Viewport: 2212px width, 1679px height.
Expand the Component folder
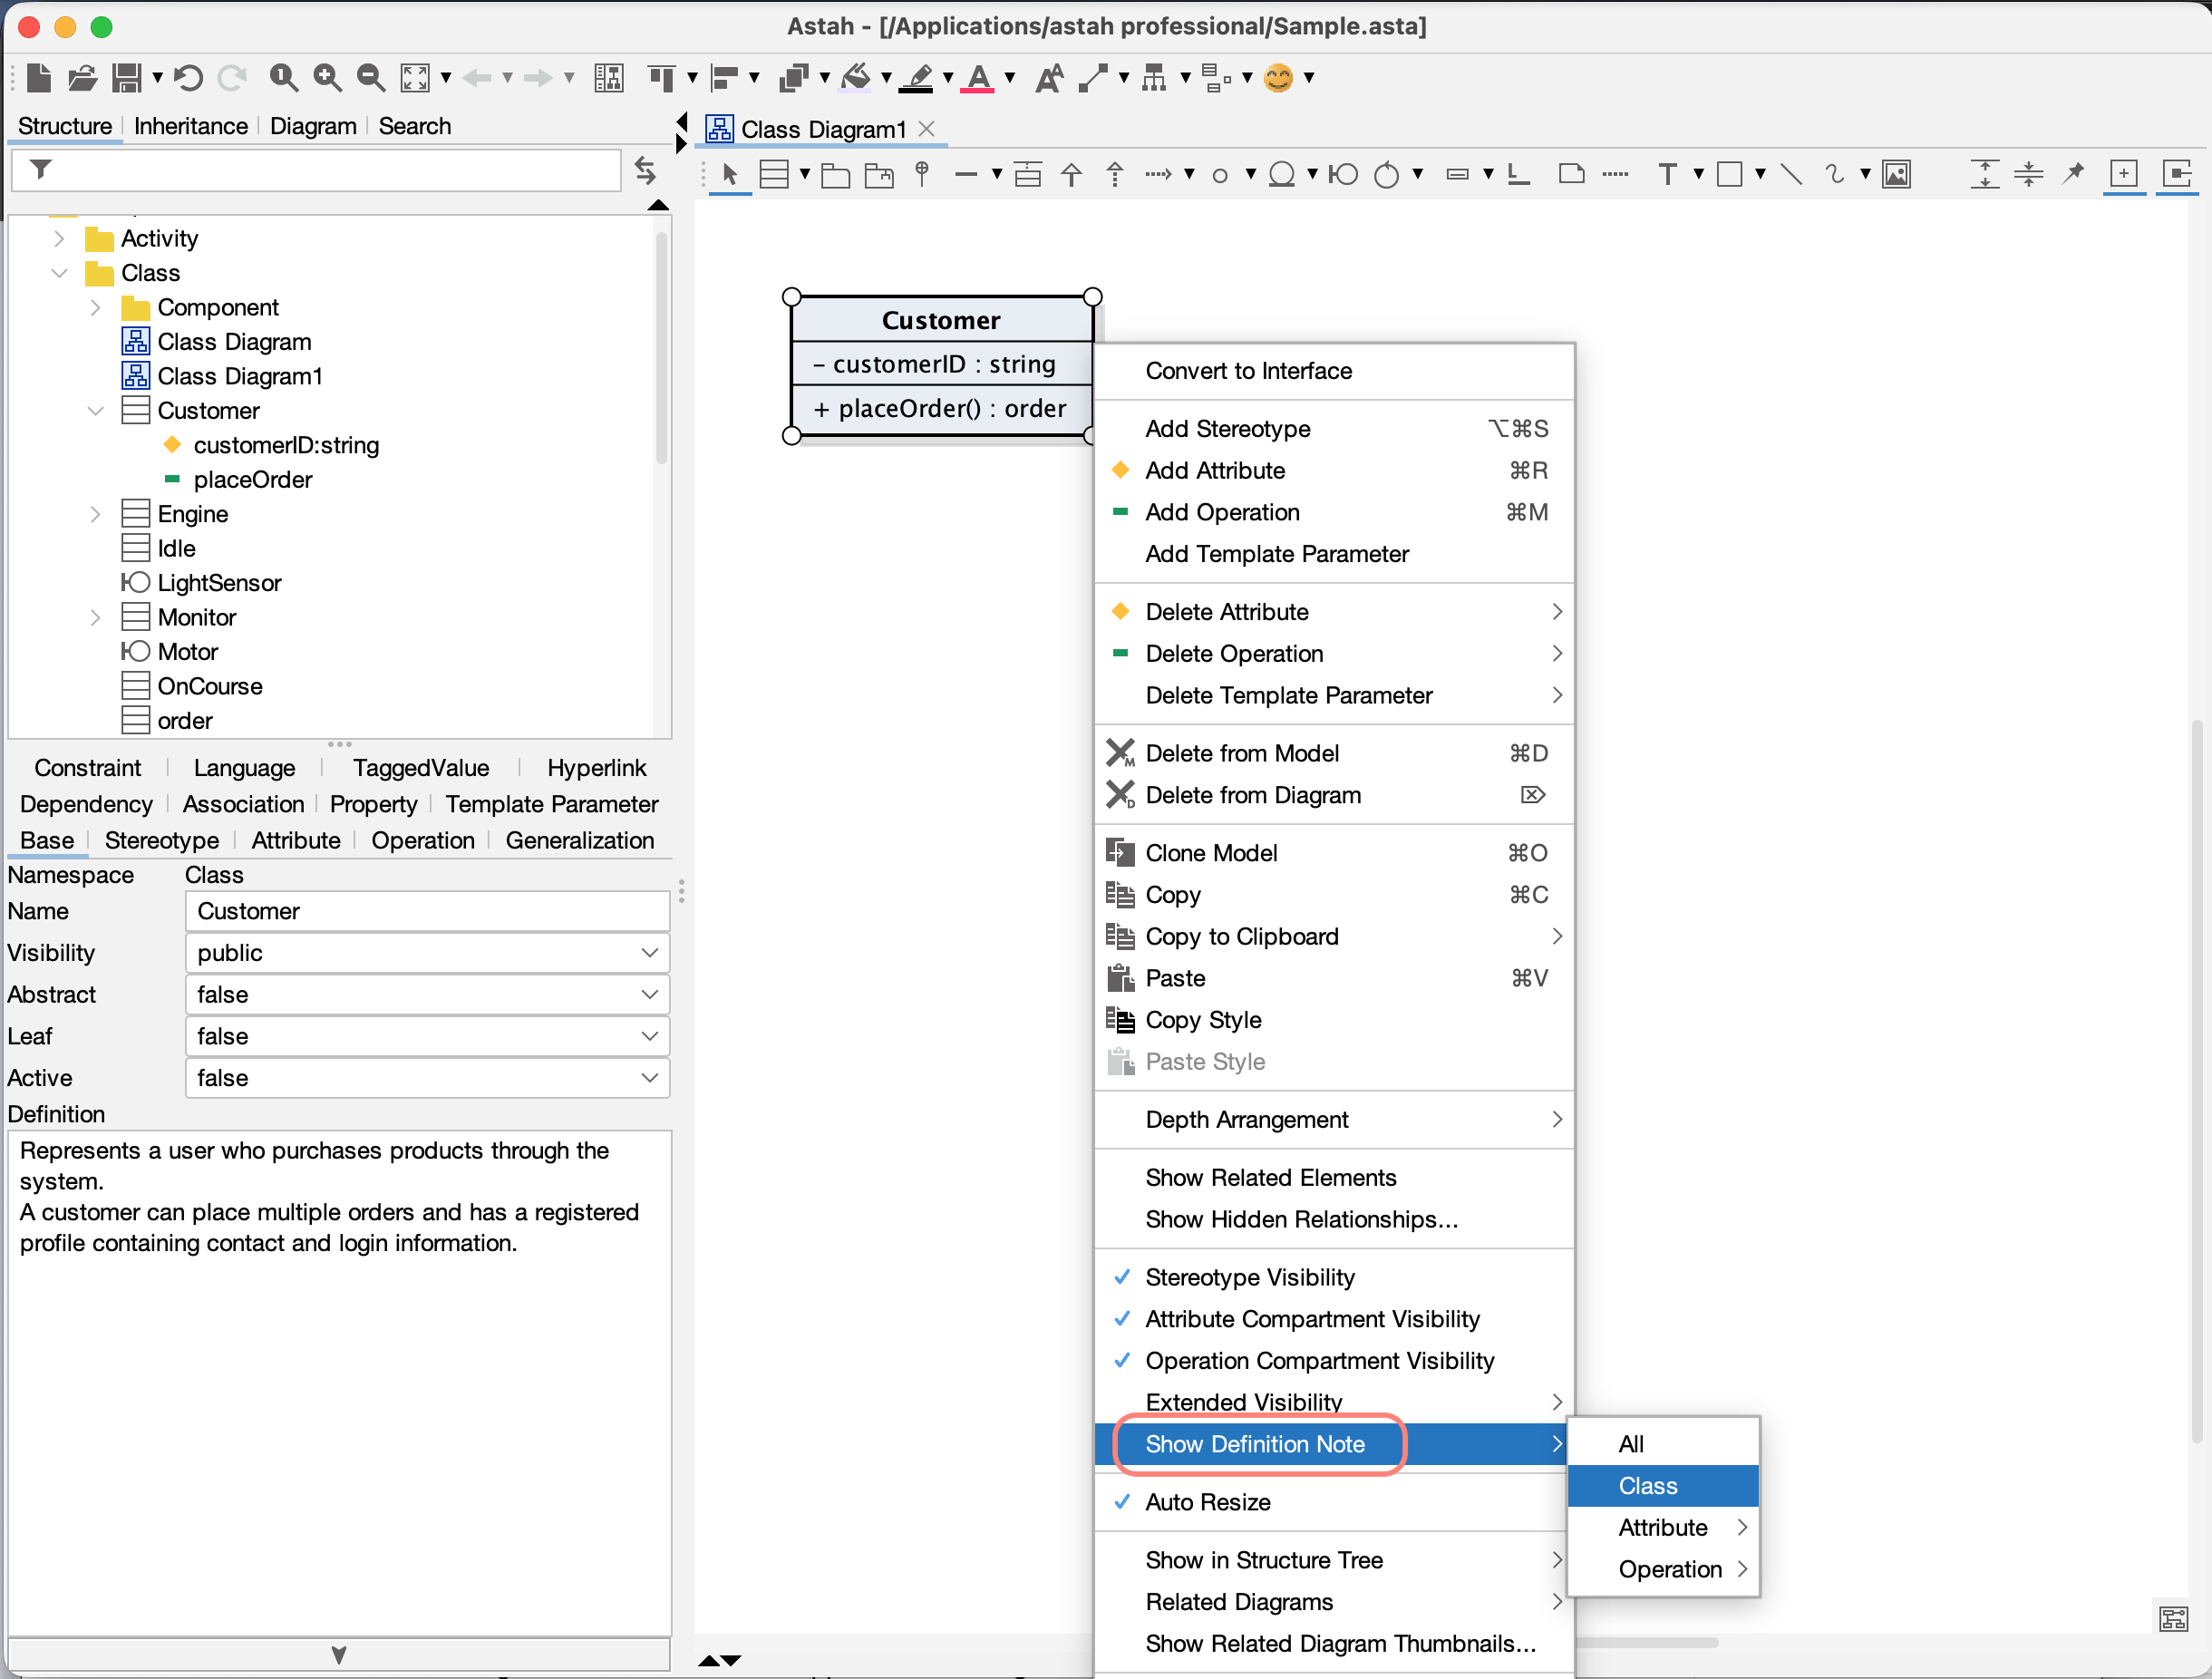[x=96, y=307]
